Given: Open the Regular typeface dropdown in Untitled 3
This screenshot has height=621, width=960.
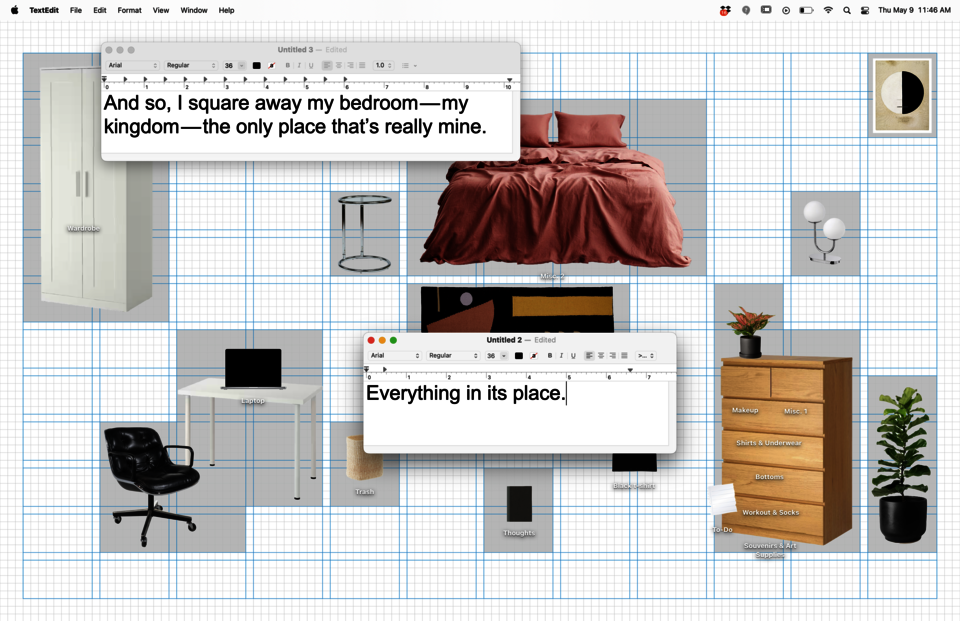Looking at the screenshot, I should pos(191,65).
